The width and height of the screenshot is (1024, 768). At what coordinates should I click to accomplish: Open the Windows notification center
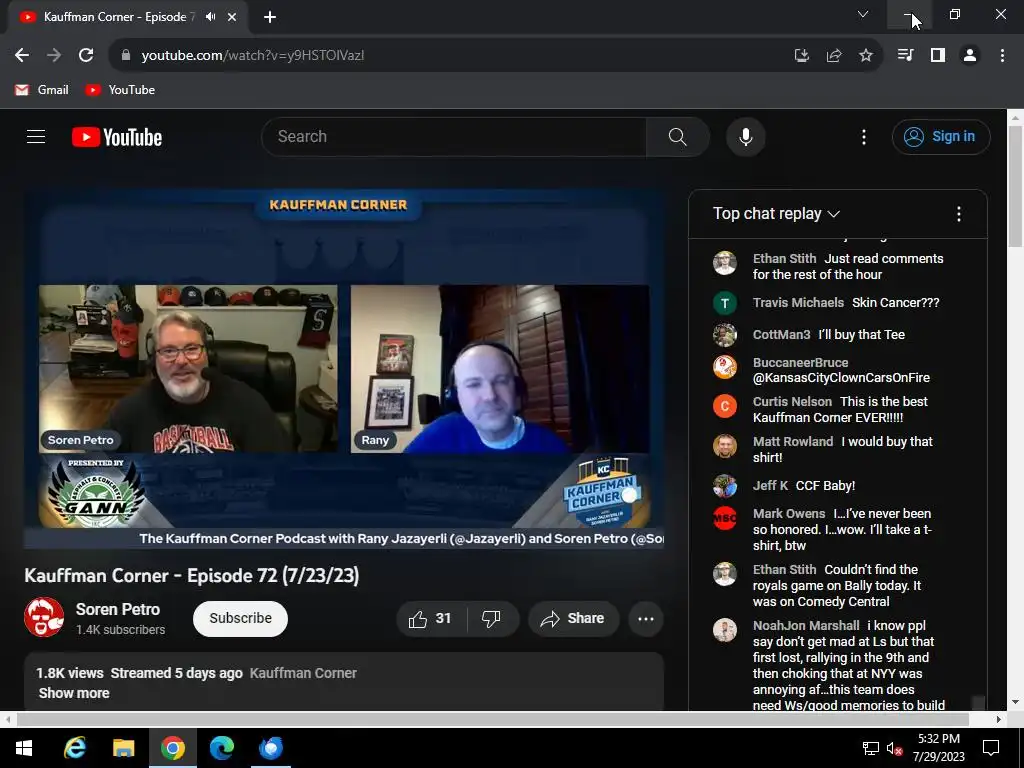[991, 748]
